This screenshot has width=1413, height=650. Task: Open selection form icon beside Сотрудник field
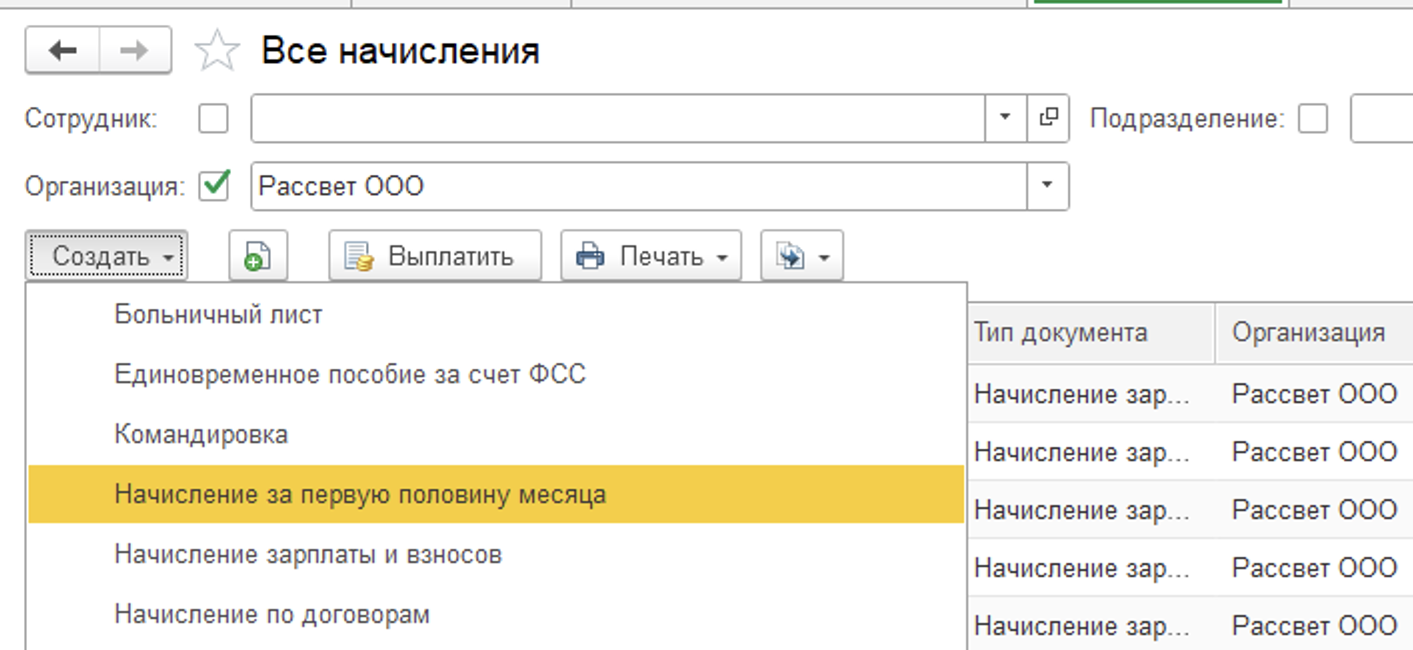point(1048,119)
